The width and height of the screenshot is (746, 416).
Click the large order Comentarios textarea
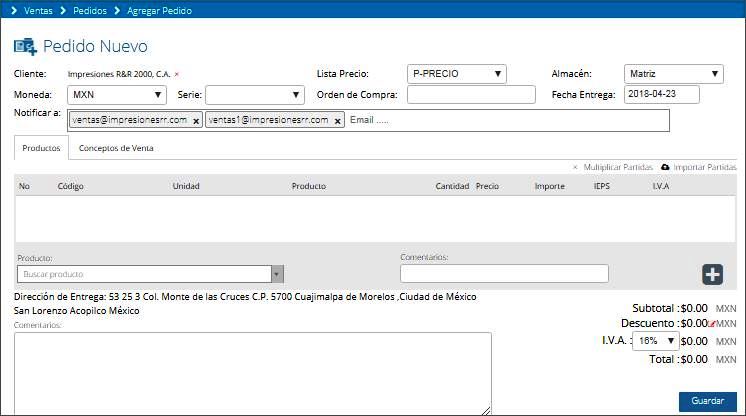(253, 374)
